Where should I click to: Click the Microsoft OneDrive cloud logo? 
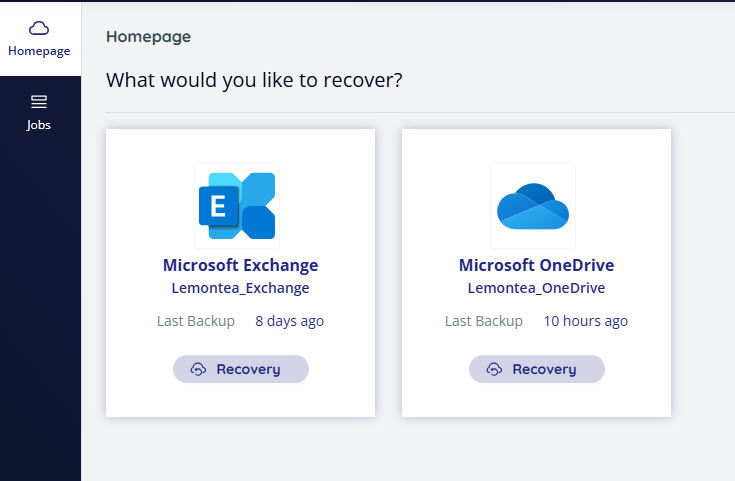(533, 206)
